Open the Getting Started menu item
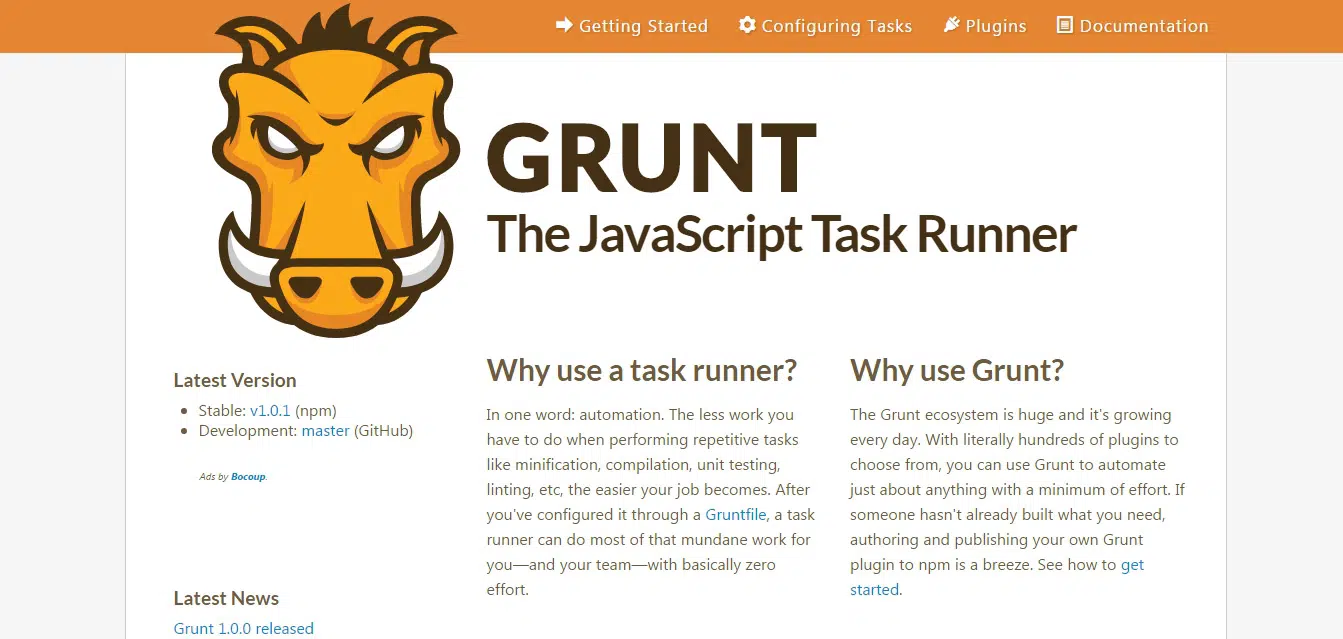 point(643,26)
